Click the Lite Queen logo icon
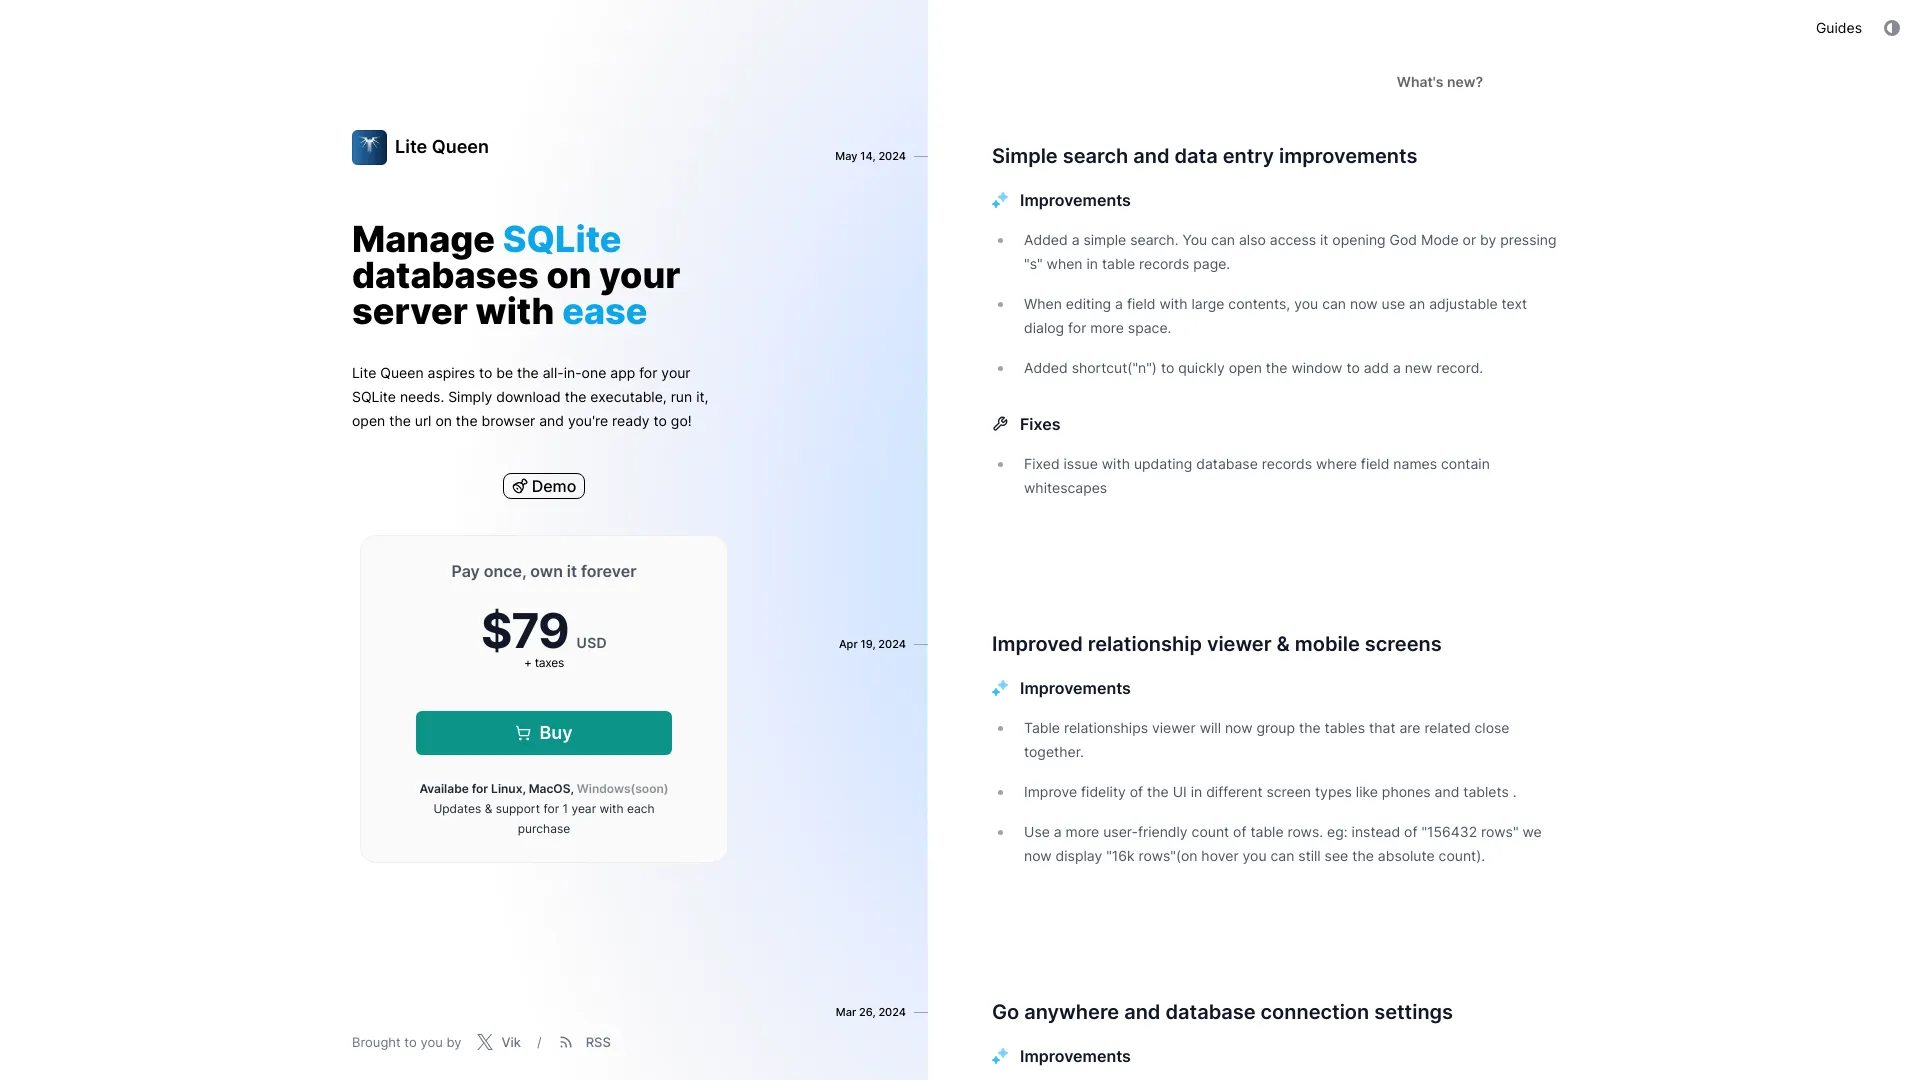Viewport: 1920px width, 1080px height. tap(369, 148)
